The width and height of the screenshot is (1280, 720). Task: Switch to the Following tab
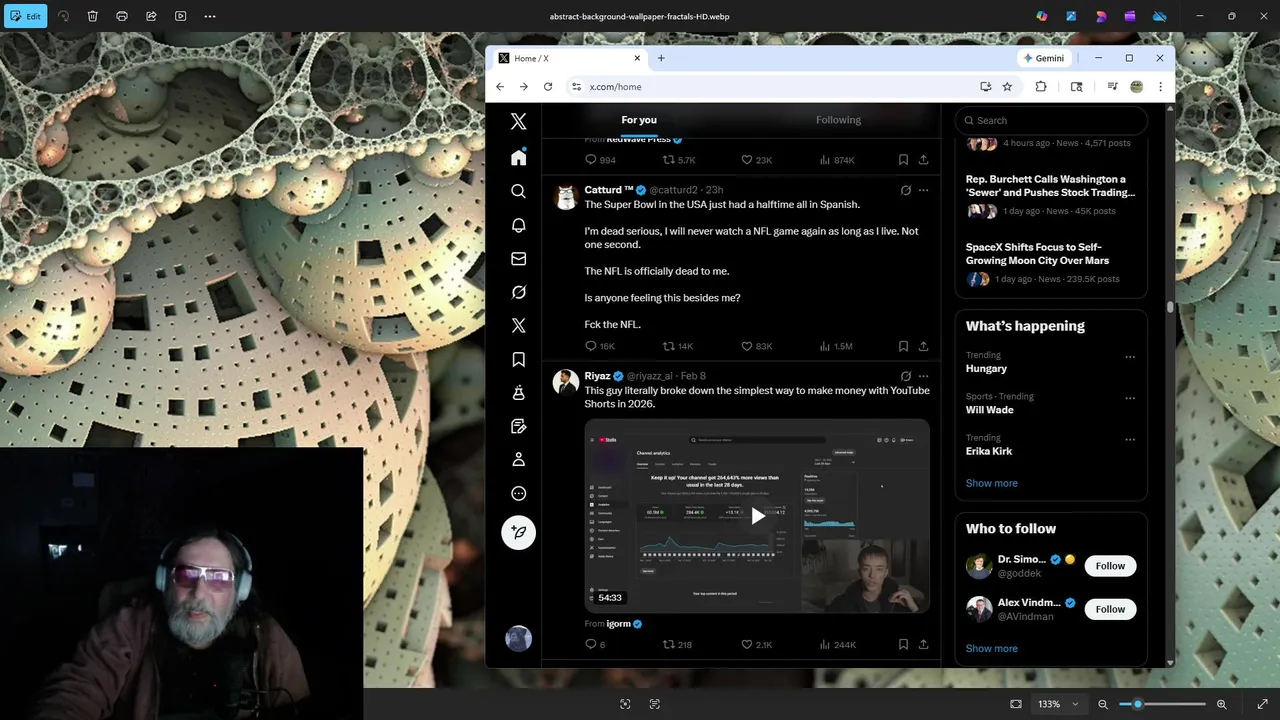pos(838,120)
